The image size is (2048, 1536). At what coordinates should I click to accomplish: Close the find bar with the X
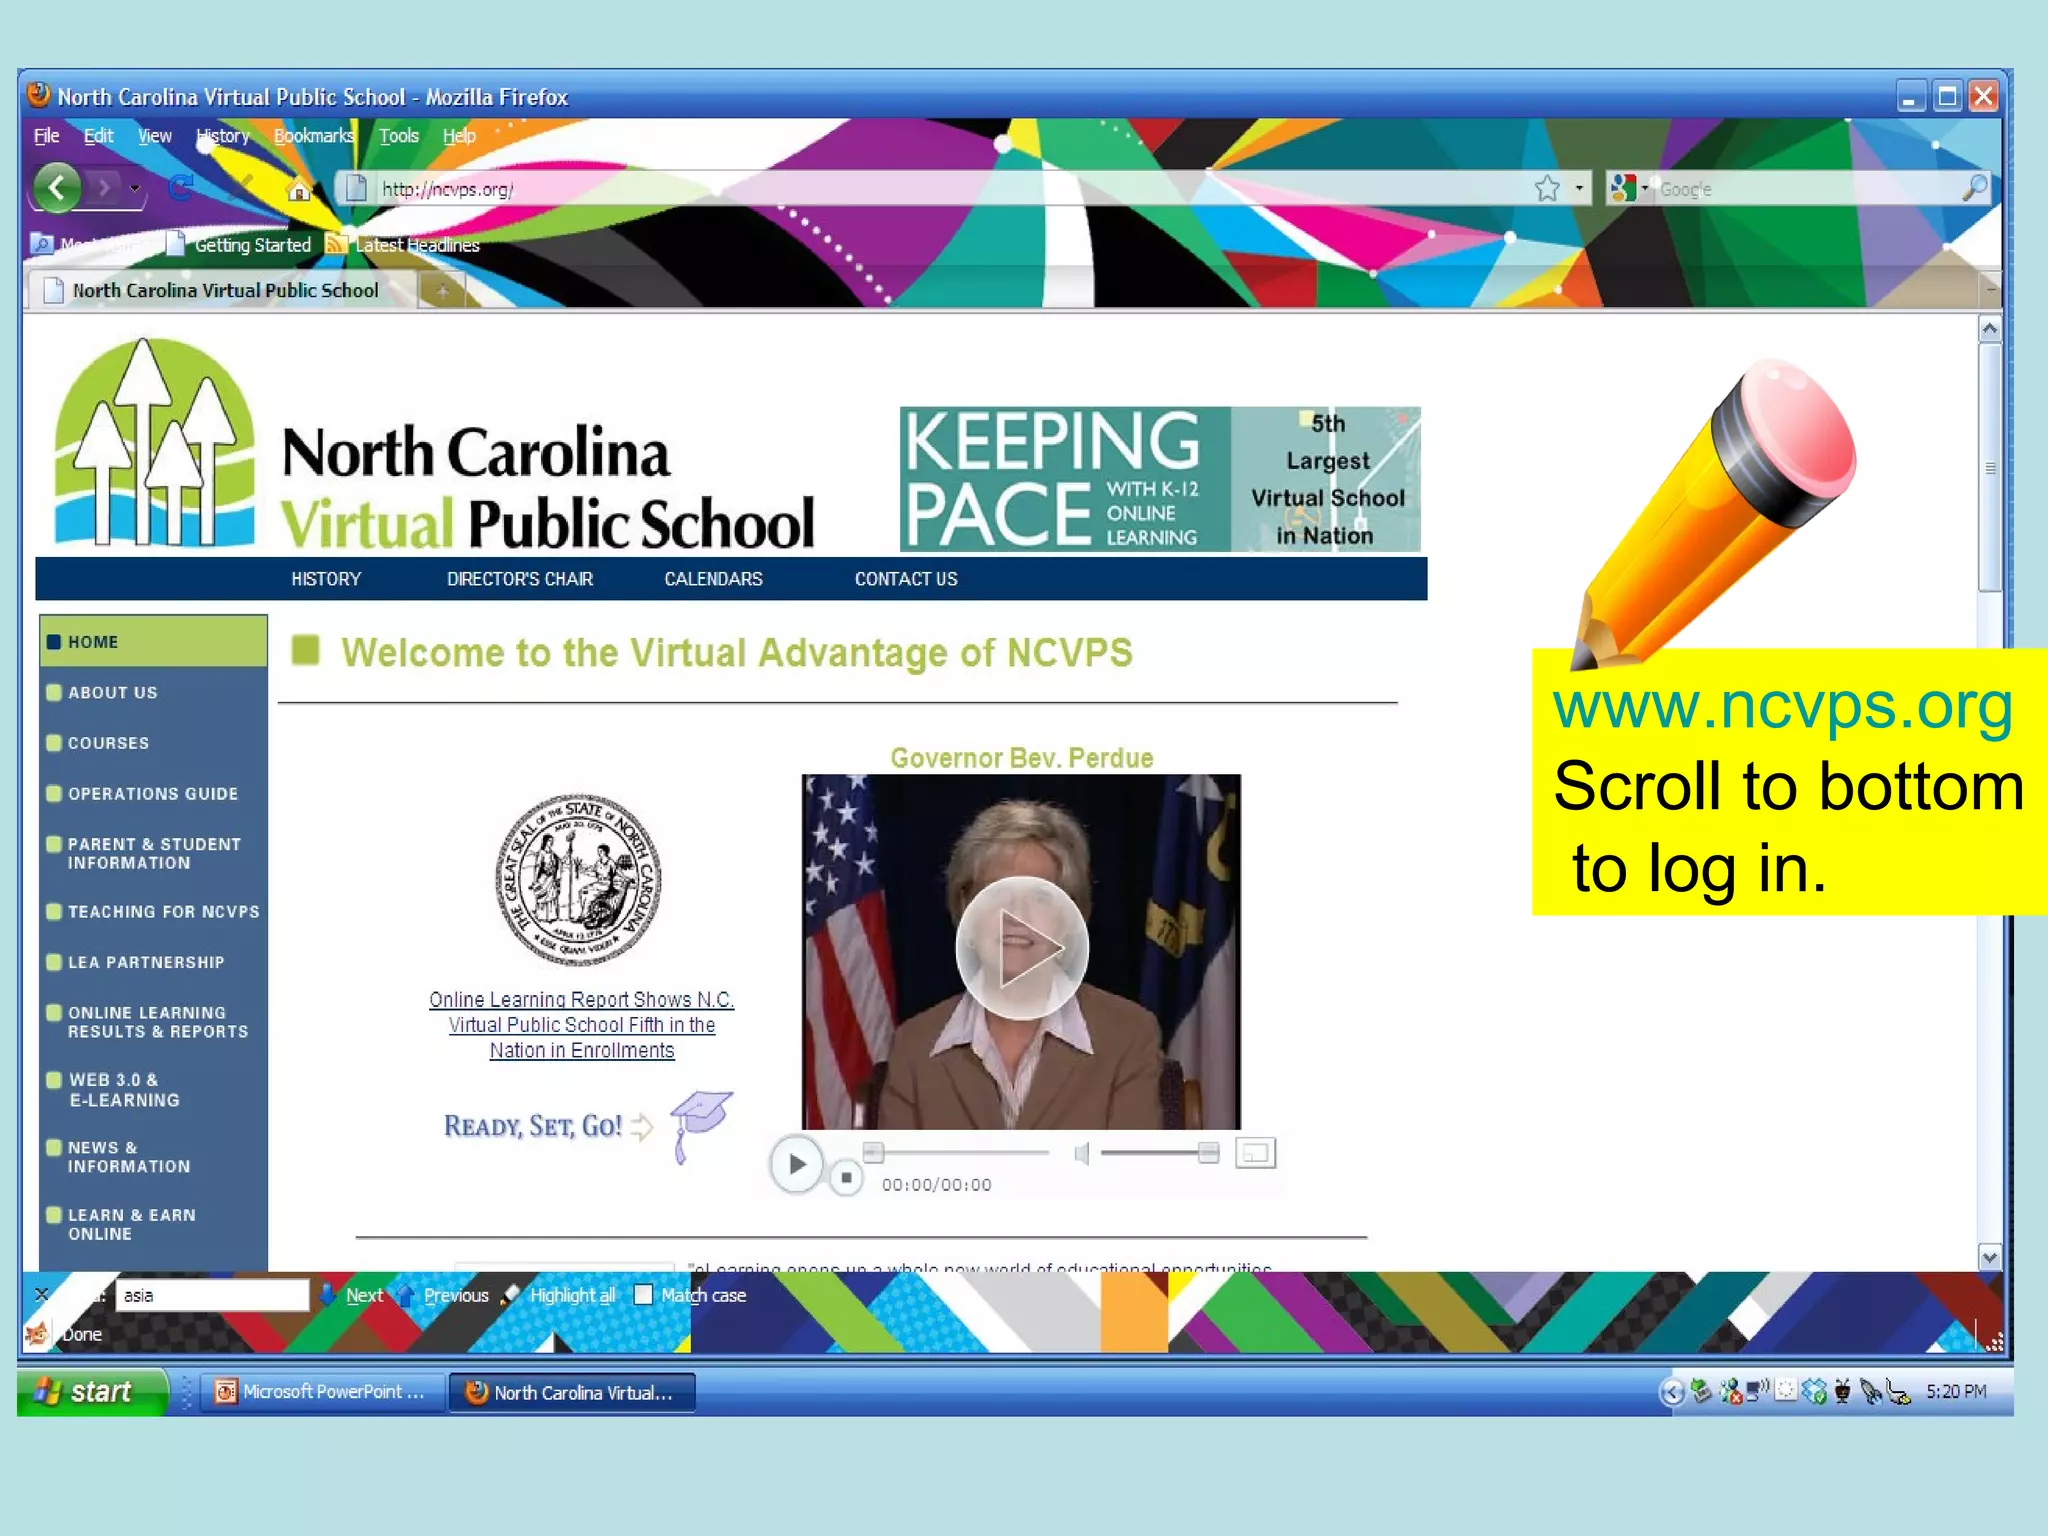coord(42,1294)
